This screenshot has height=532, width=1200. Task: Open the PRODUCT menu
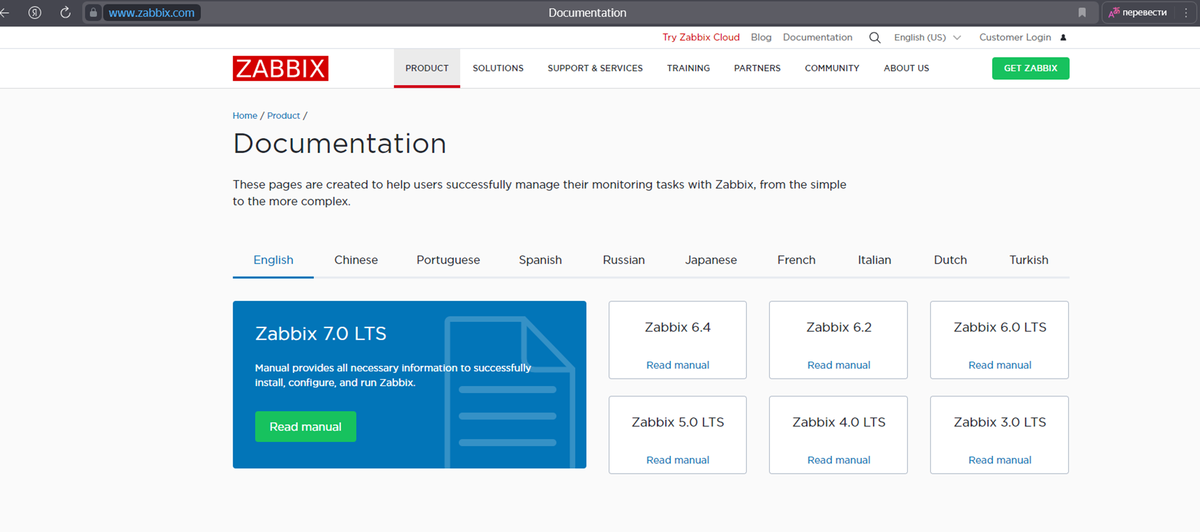pyautogui.click(x=427, y=68)
